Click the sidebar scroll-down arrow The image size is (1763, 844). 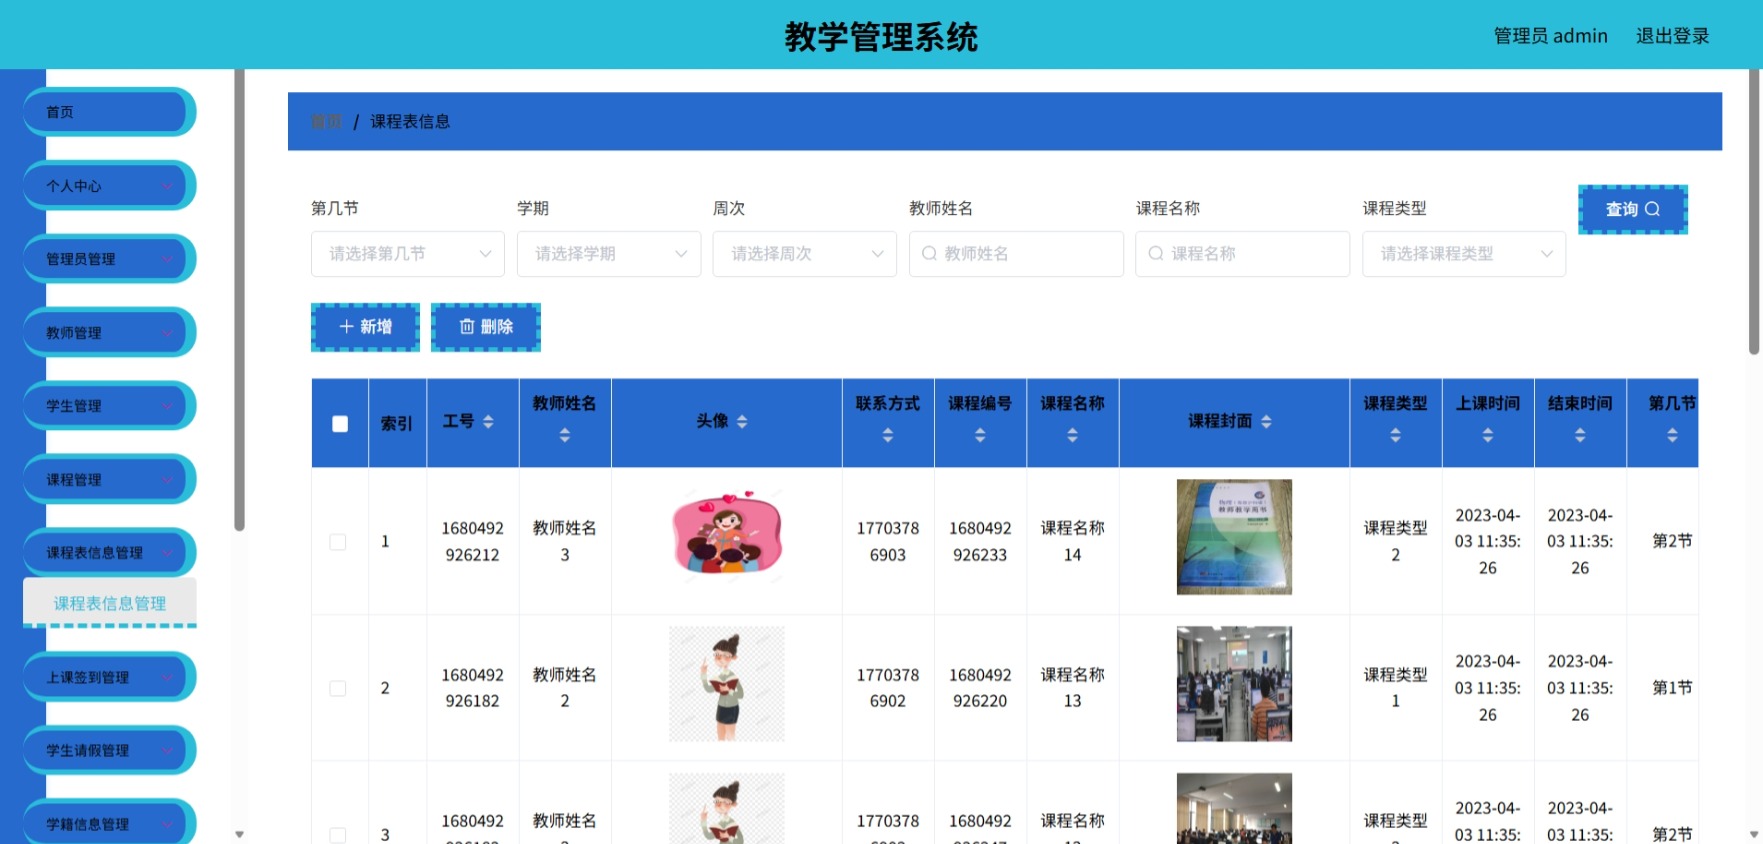click(239, 834)
